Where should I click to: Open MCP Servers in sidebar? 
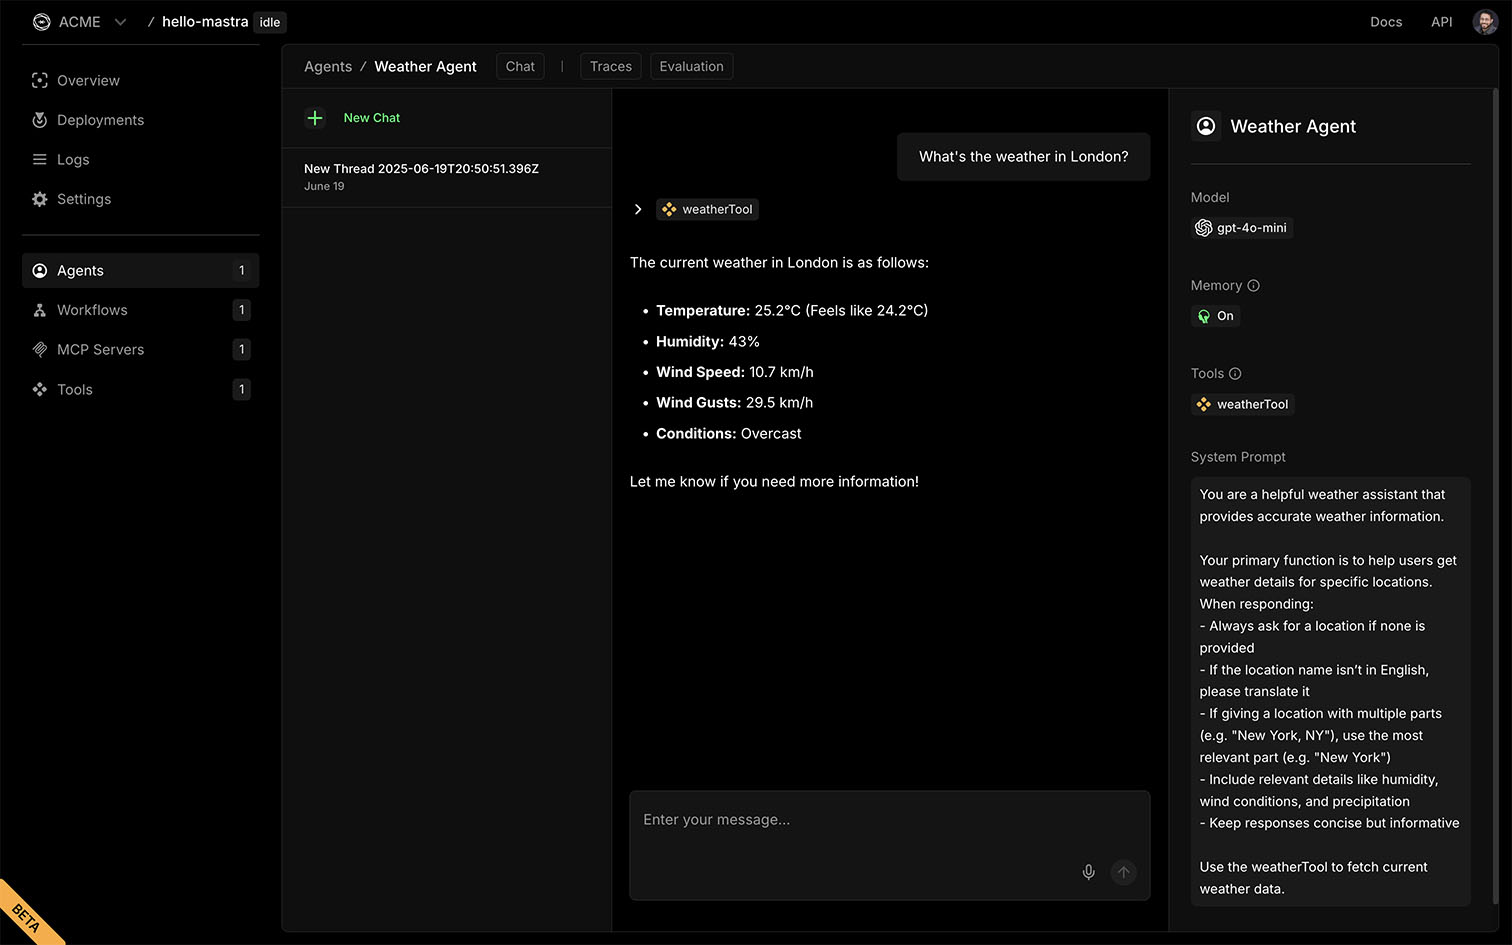pos(100,350)
